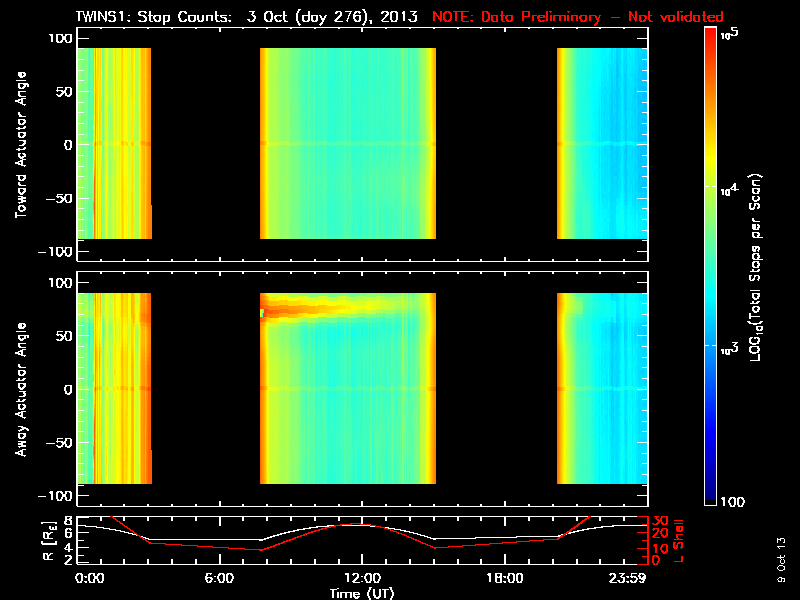Screen dimensions: 800x600
Task: Click the Toward panel data block starting at 0:00
Action: [x=114, y=143]
